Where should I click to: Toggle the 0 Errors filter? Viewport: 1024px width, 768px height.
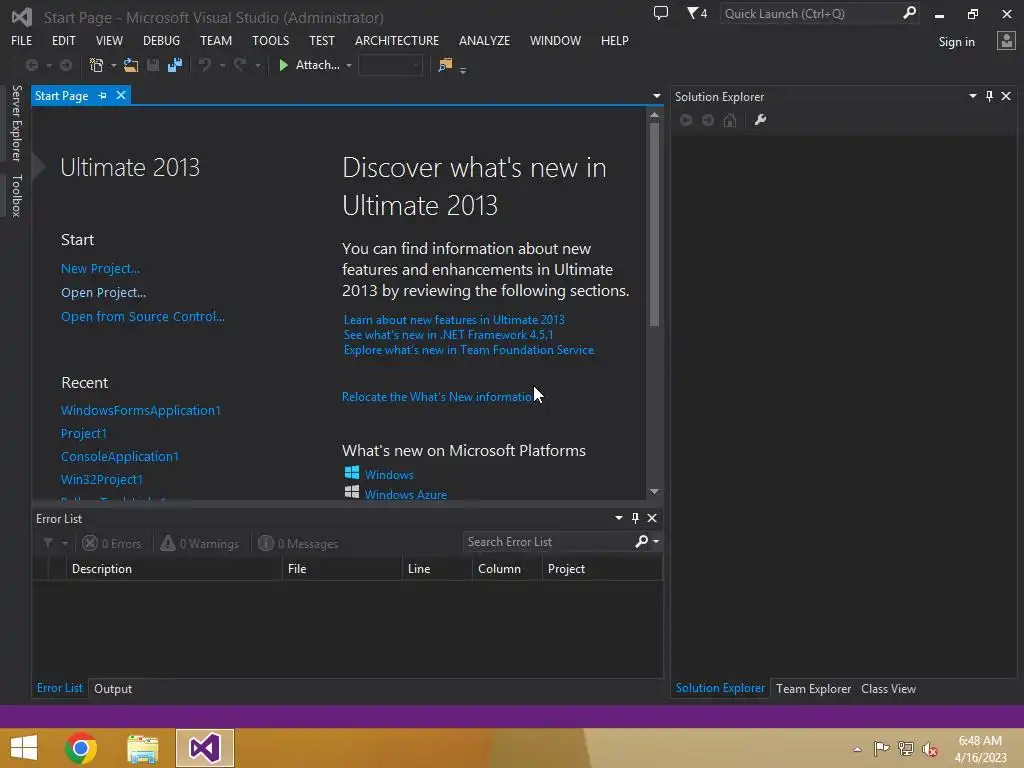(112, 543)
